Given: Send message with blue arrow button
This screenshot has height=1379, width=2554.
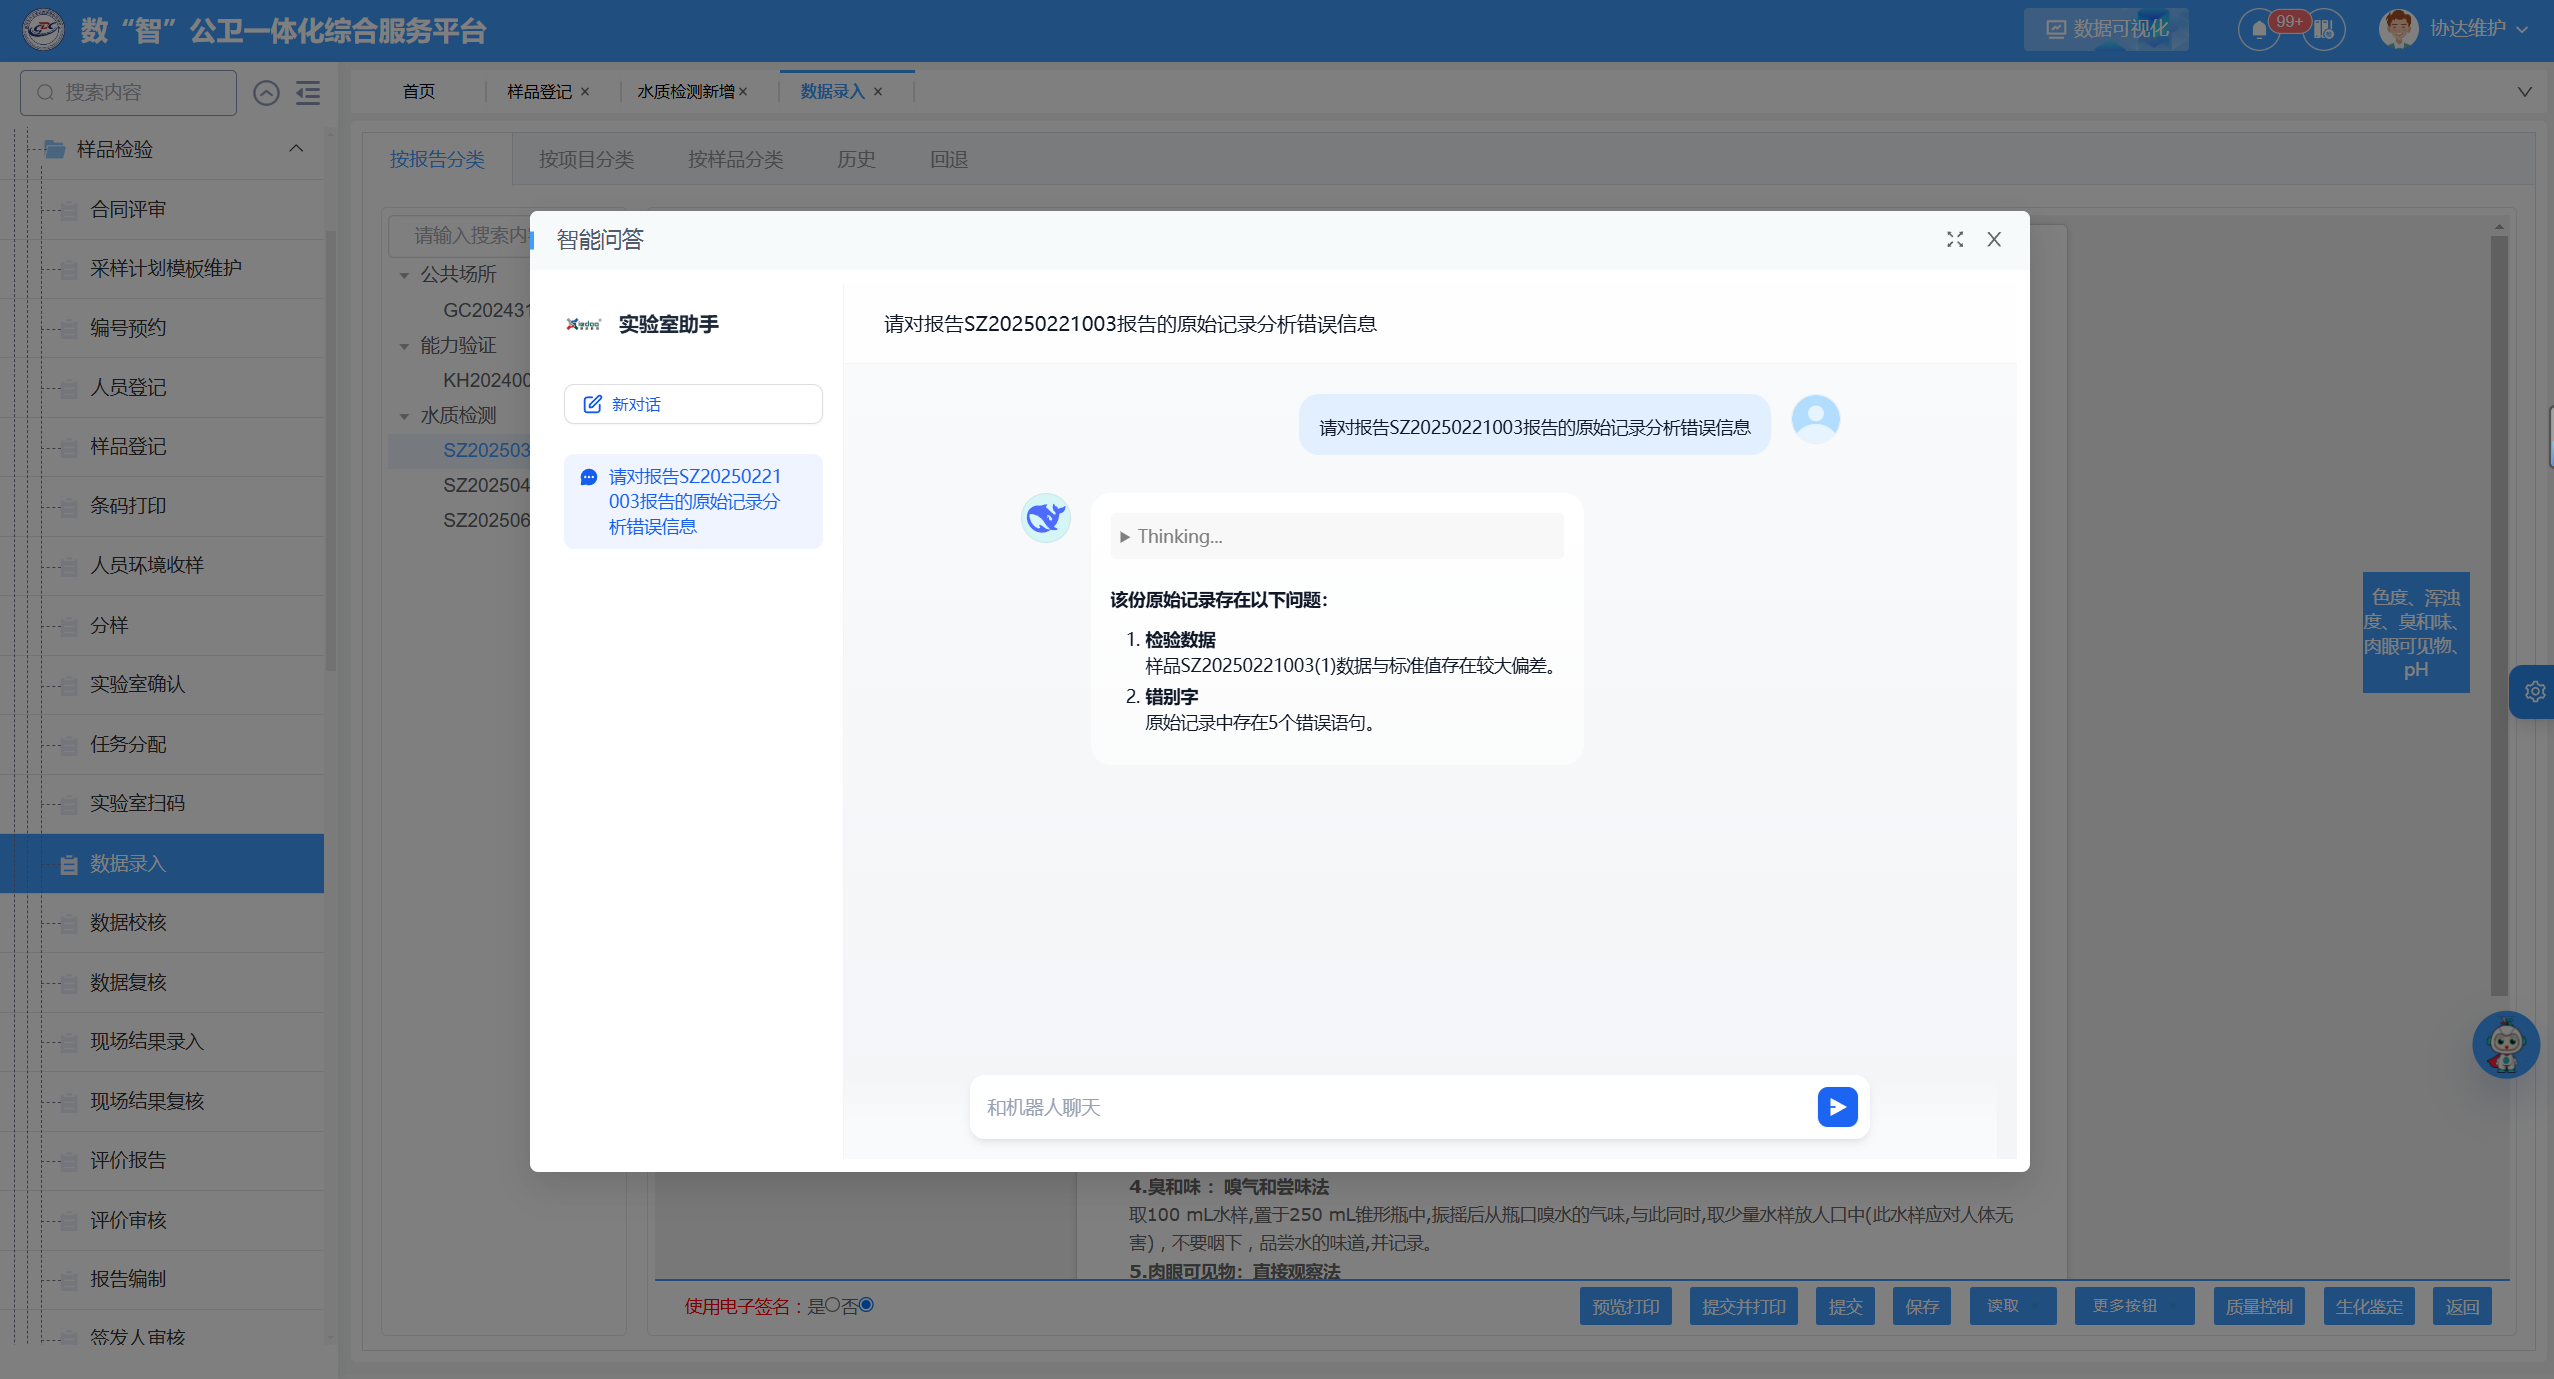Looking at the screenshot, I should [x=1836, y=1107].
